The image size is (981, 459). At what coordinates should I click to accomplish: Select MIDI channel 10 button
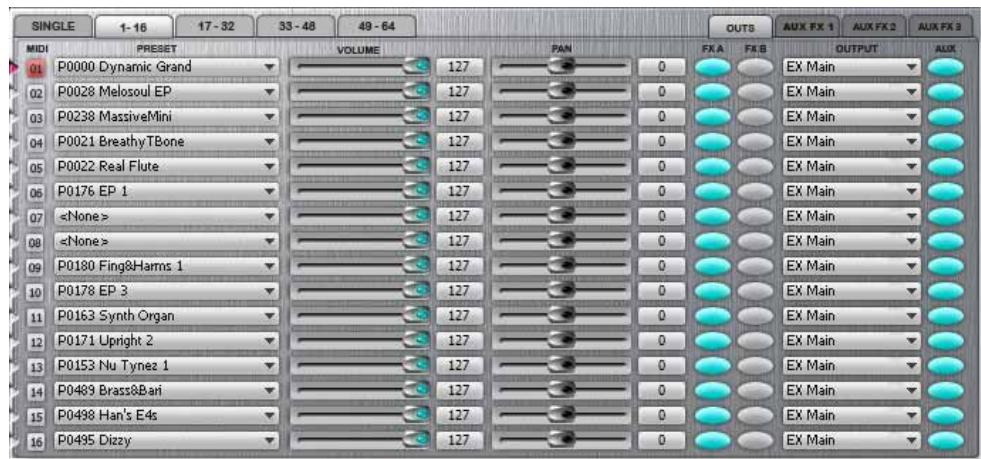click(x=36, y=292)
